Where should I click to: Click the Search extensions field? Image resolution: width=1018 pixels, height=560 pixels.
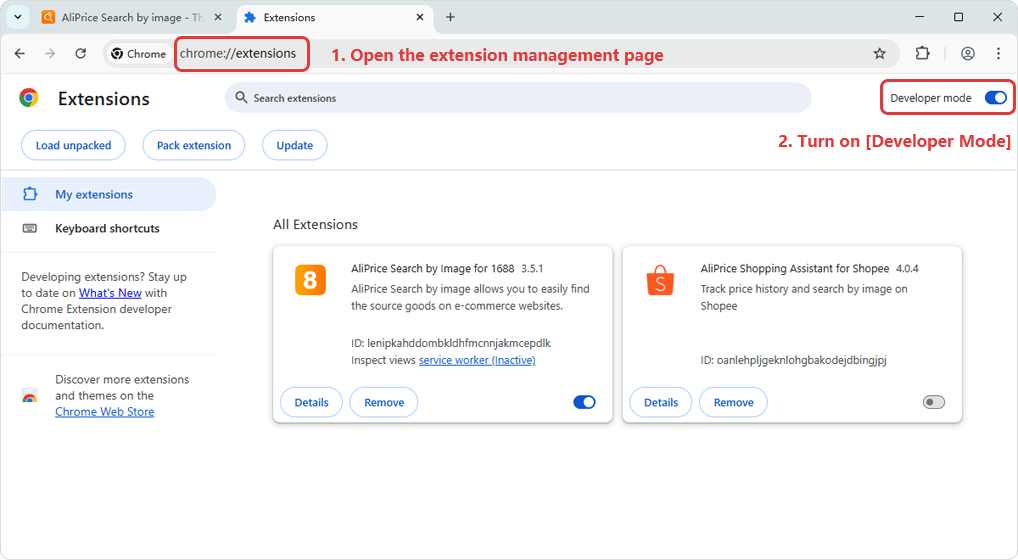(x=518, y=98)
